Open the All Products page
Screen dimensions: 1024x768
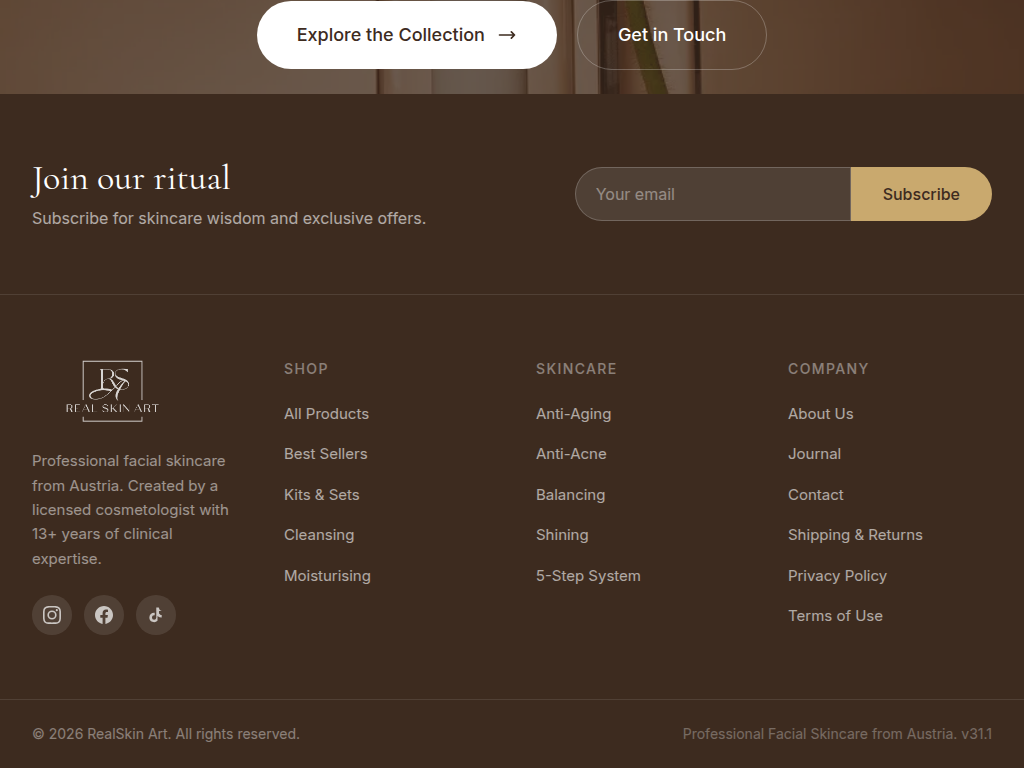point(326,413)
